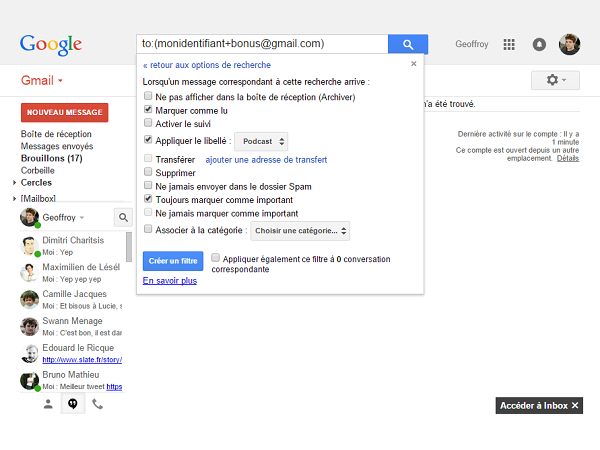The image size is (600, 450).
Task: Select the Hangouts chat icon tab
Action: pos(73,404)
